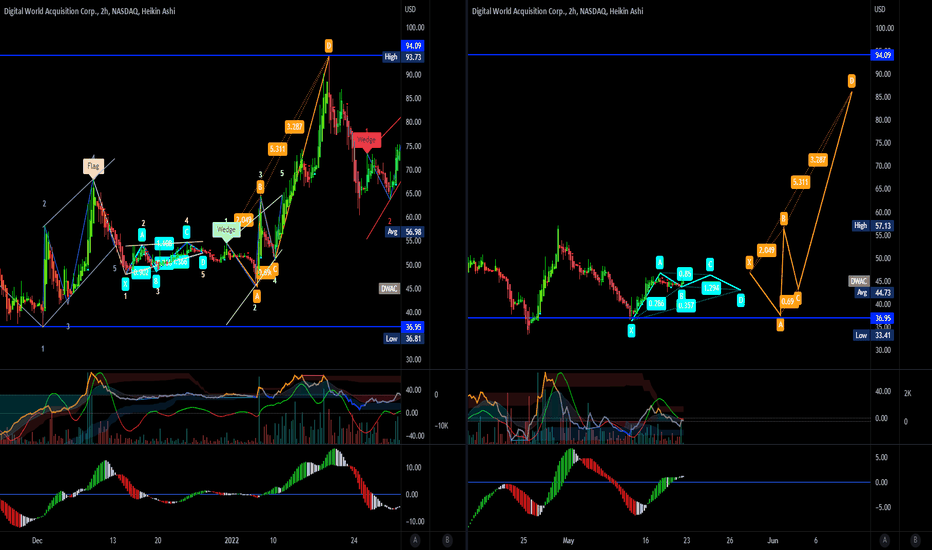Click cyan '0.357' ratio label
The height and width of the screenshot is (550, 932).
(686, 305)
